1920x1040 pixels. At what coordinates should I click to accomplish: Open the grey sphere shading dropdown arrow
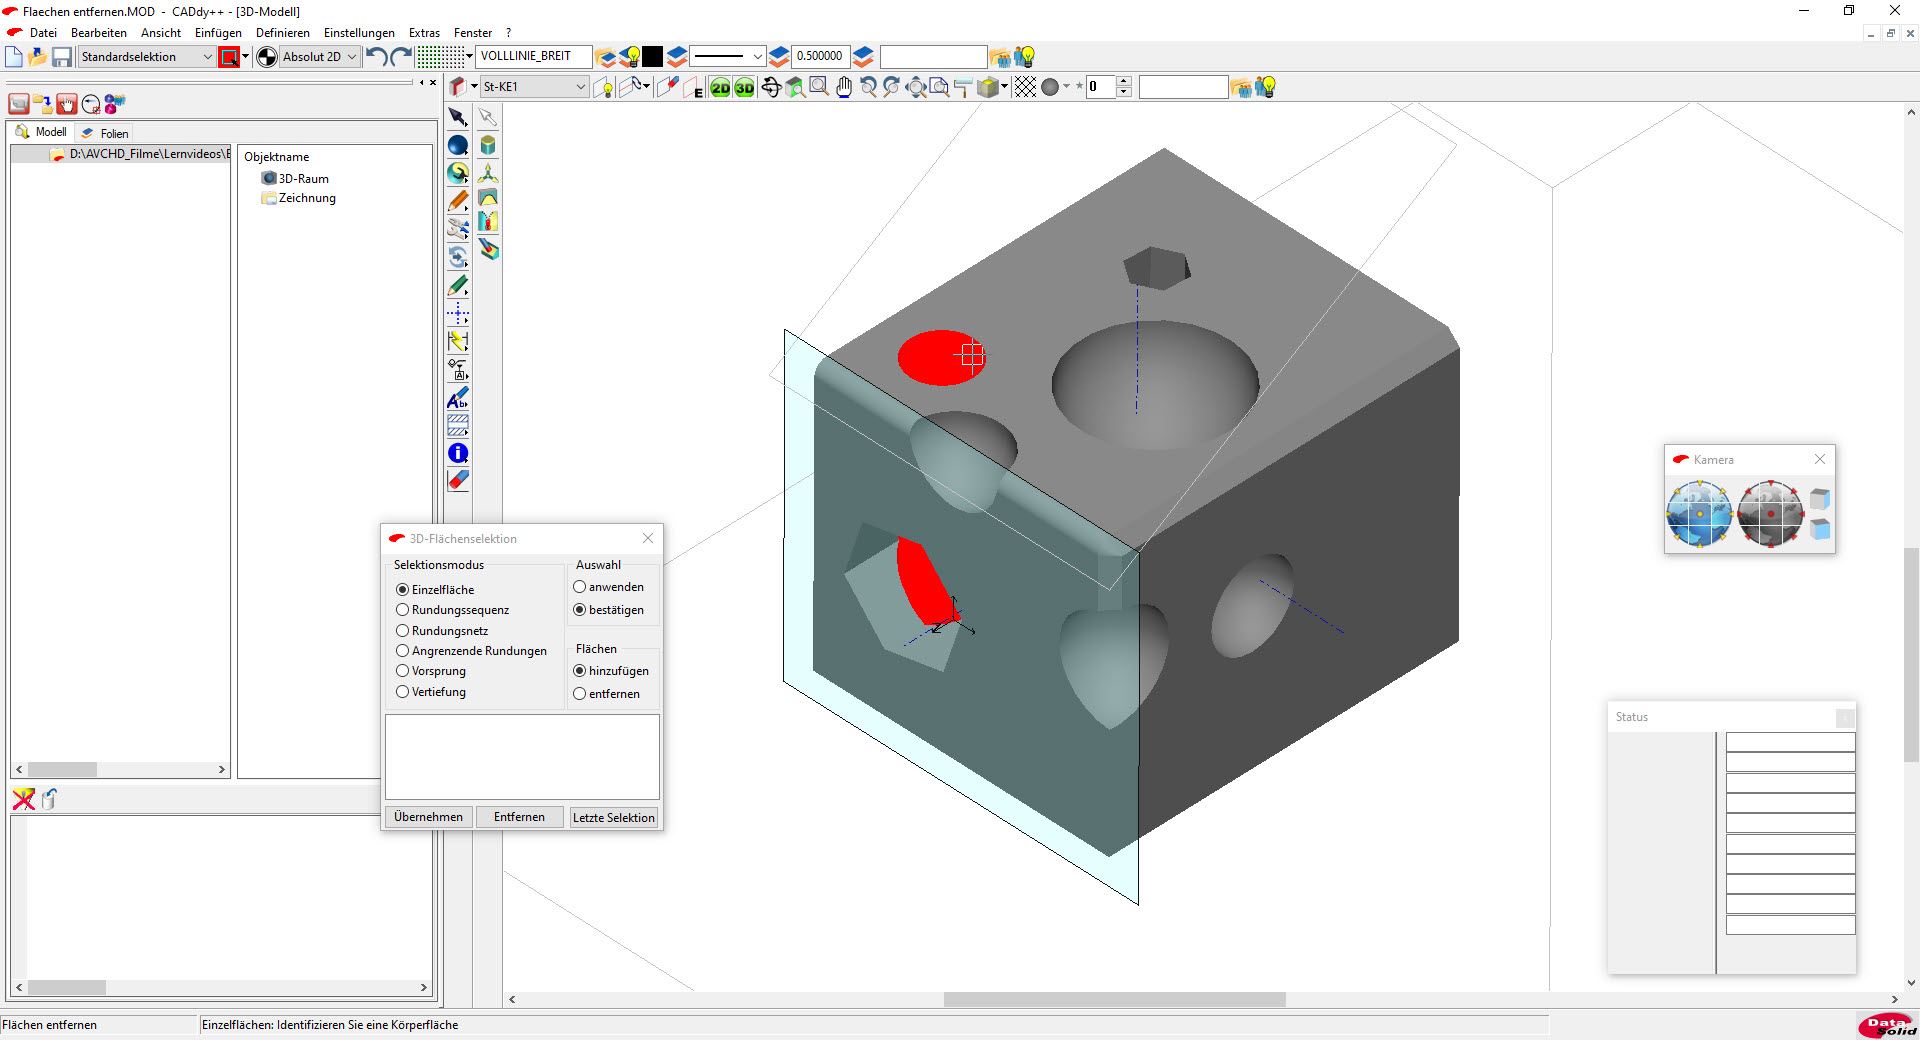pyautogui.click(x=1066, y=87)
